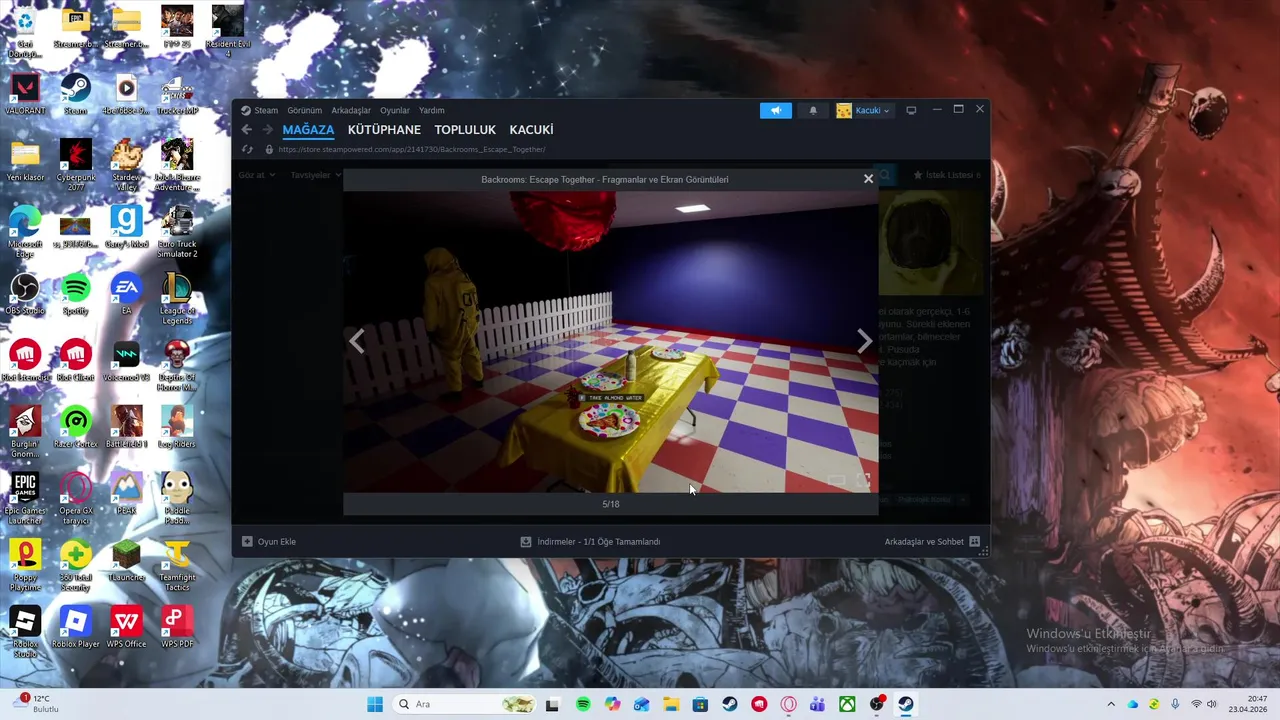Open VALORANT desktop shortcut
Viewport: 1280px width, 720px height.
click(x=25, y=95)
